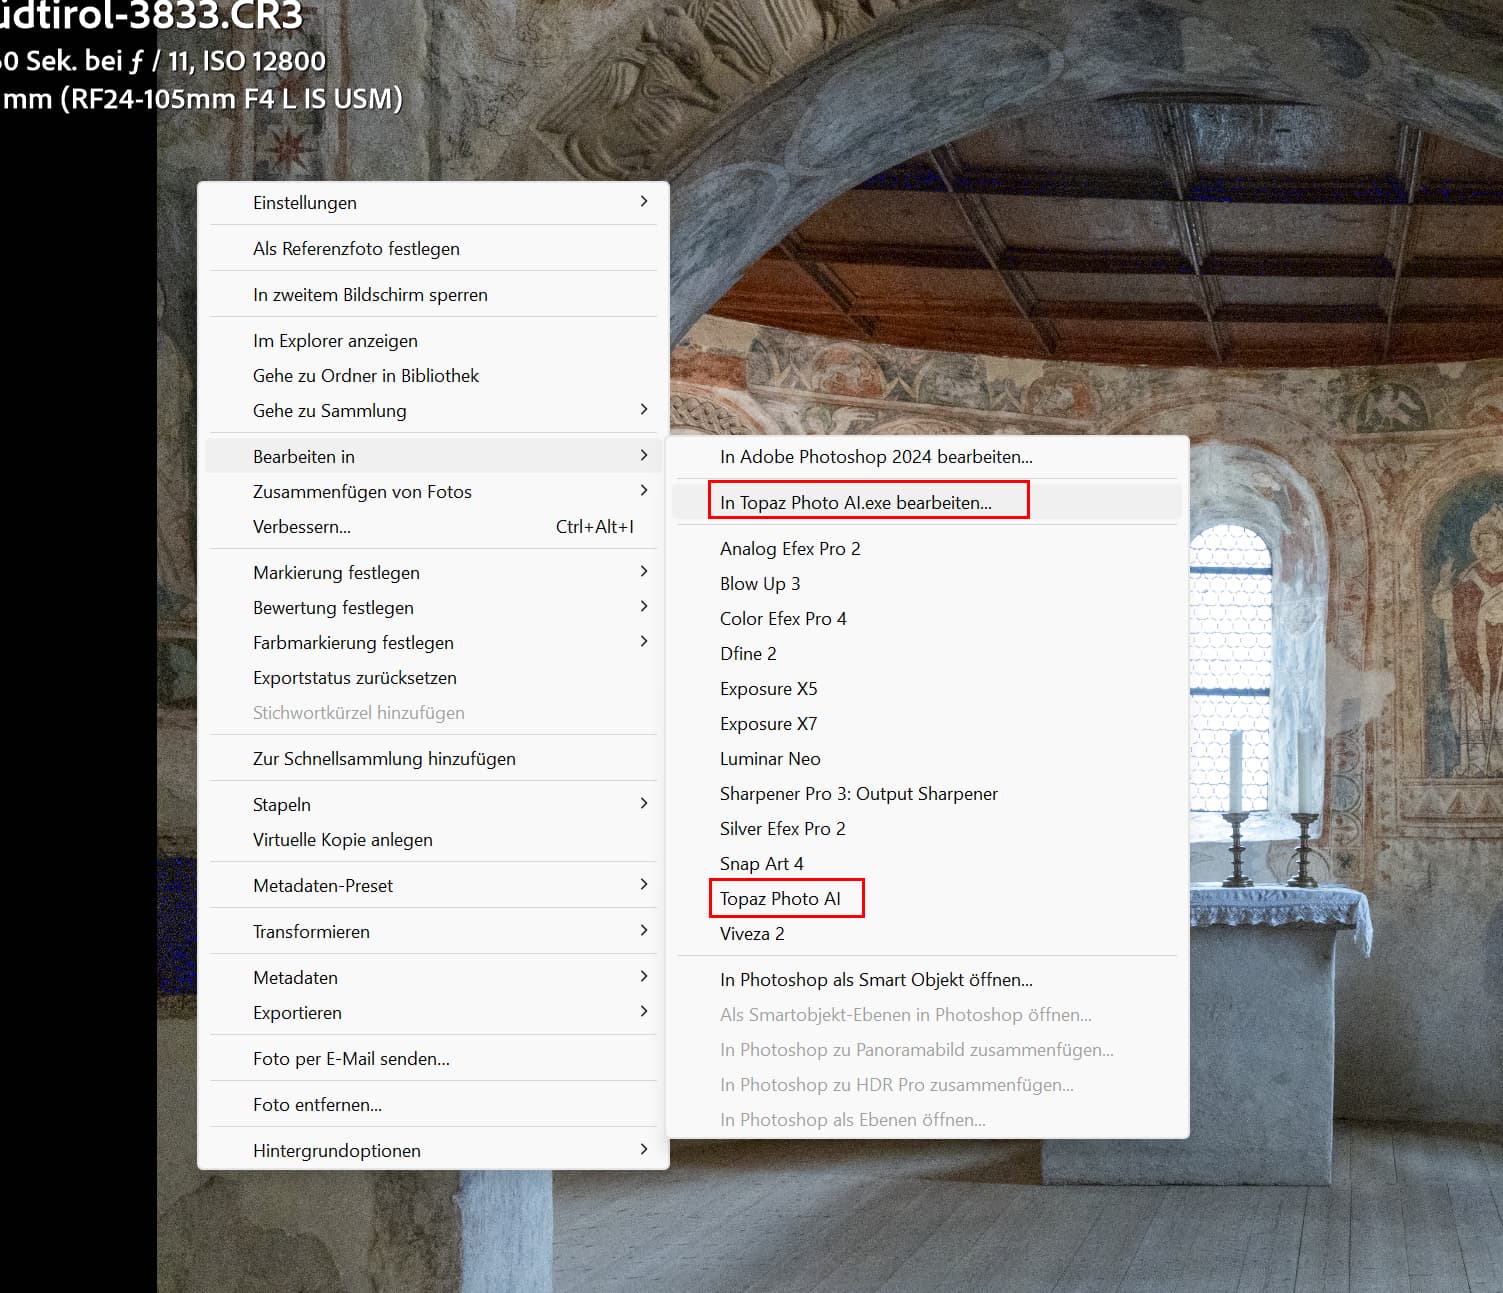Expand the Farbmarkierung festlegen submenu
The height and width of the screenshot is (1293, 1503).
tap(353, 643)
